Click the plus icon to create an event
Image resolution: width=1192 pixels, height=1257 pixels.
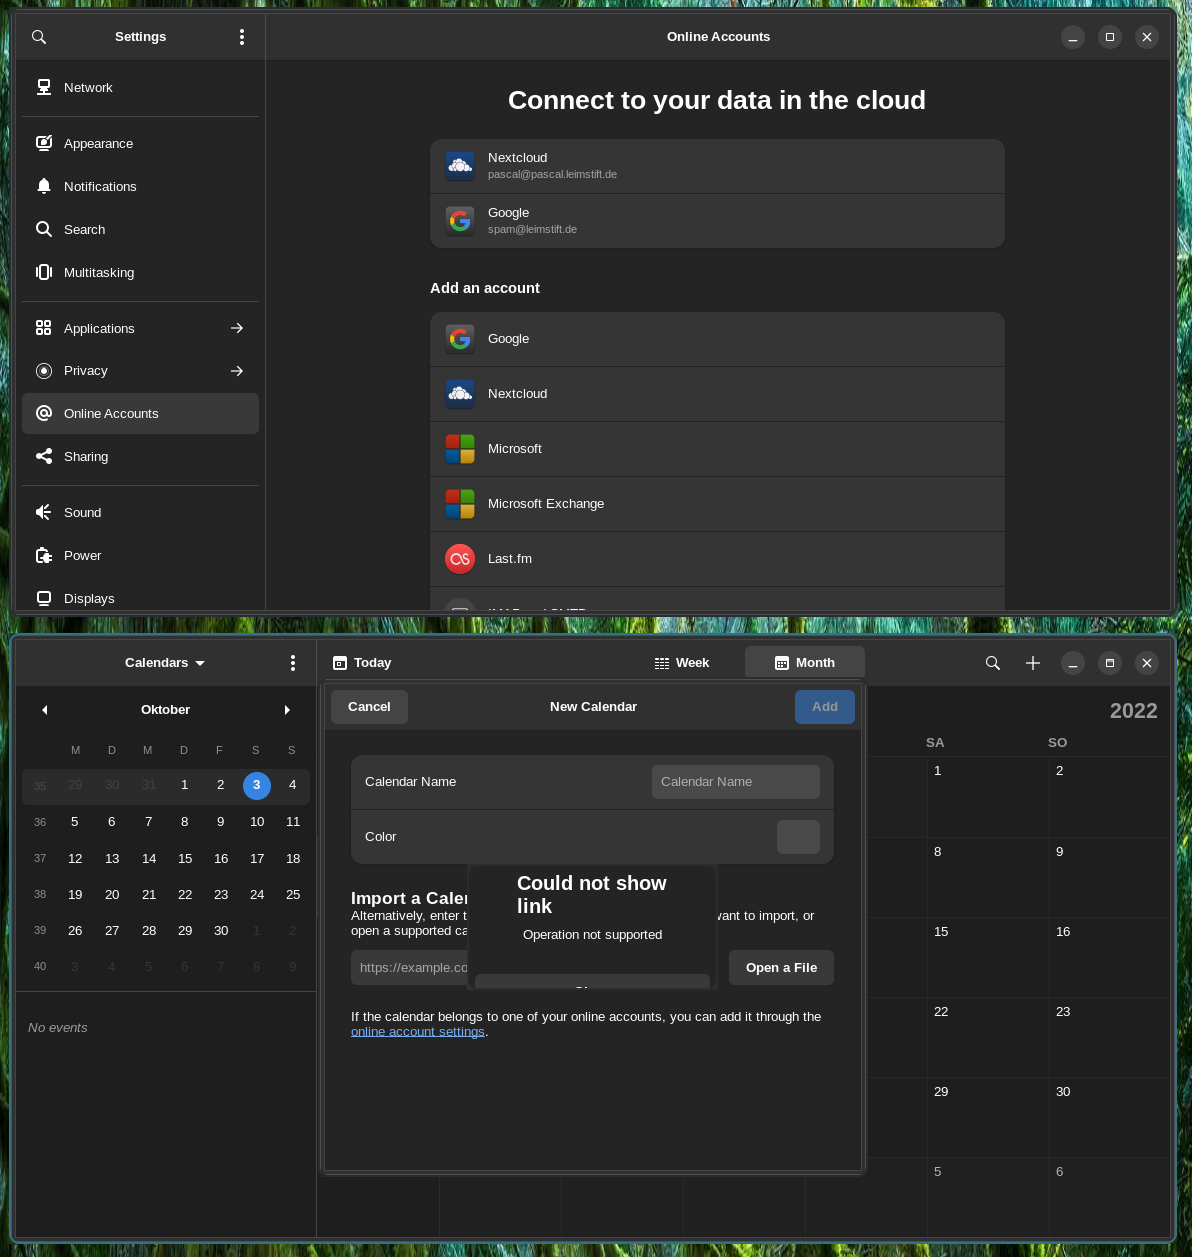pos(1033,662)
